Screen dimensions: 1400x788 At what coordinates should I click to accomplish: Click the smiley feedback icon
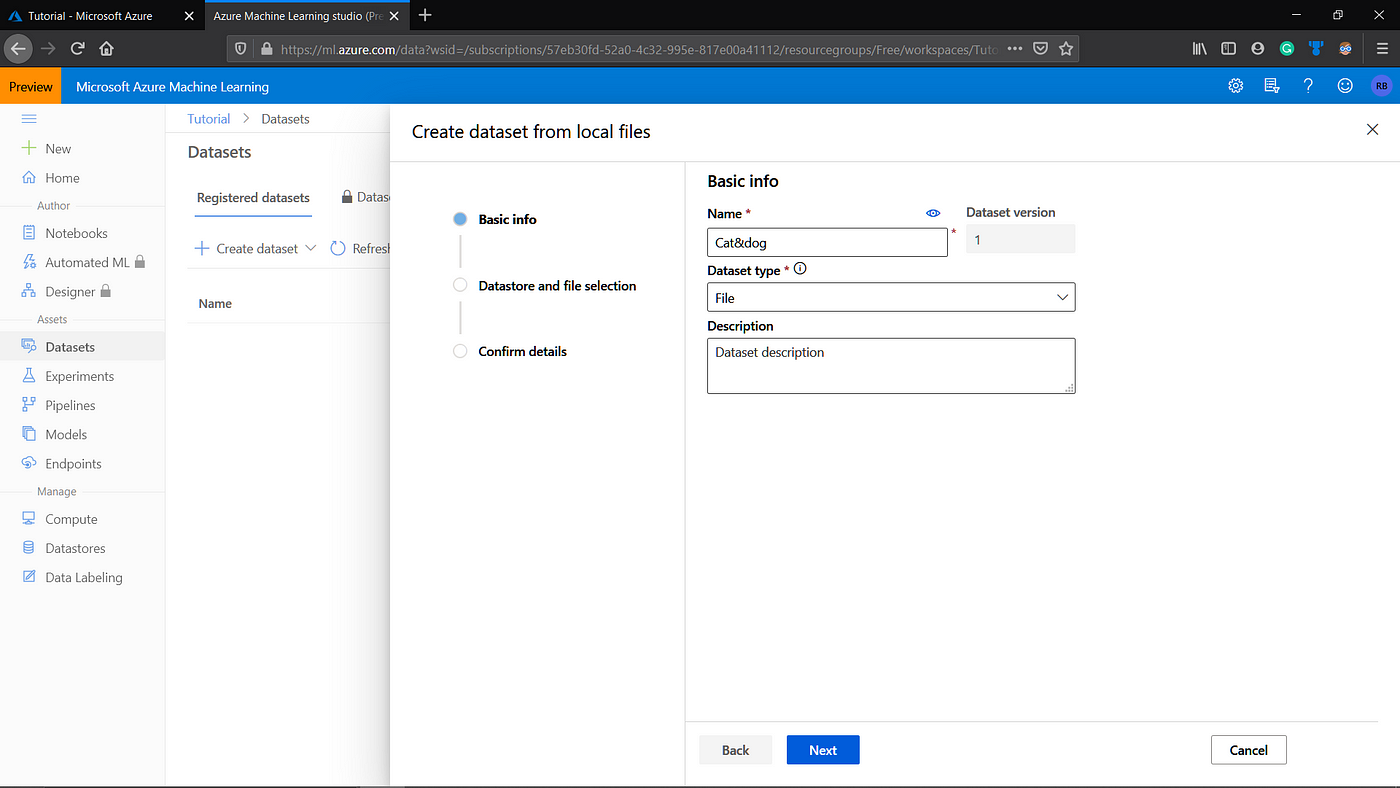tap(1345, 86)
